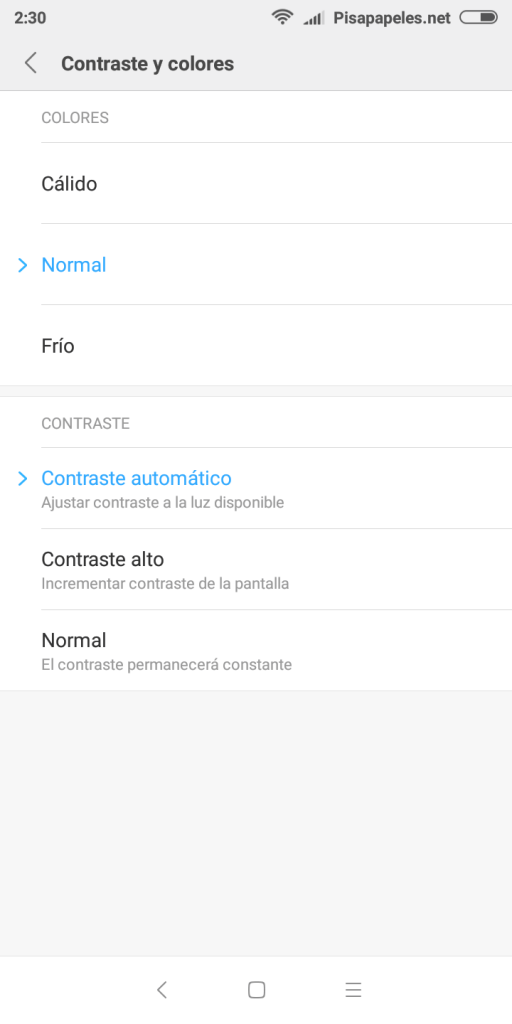Tap the COLORES section header
The image size is (512, 1024).
[x=75, y=118]
